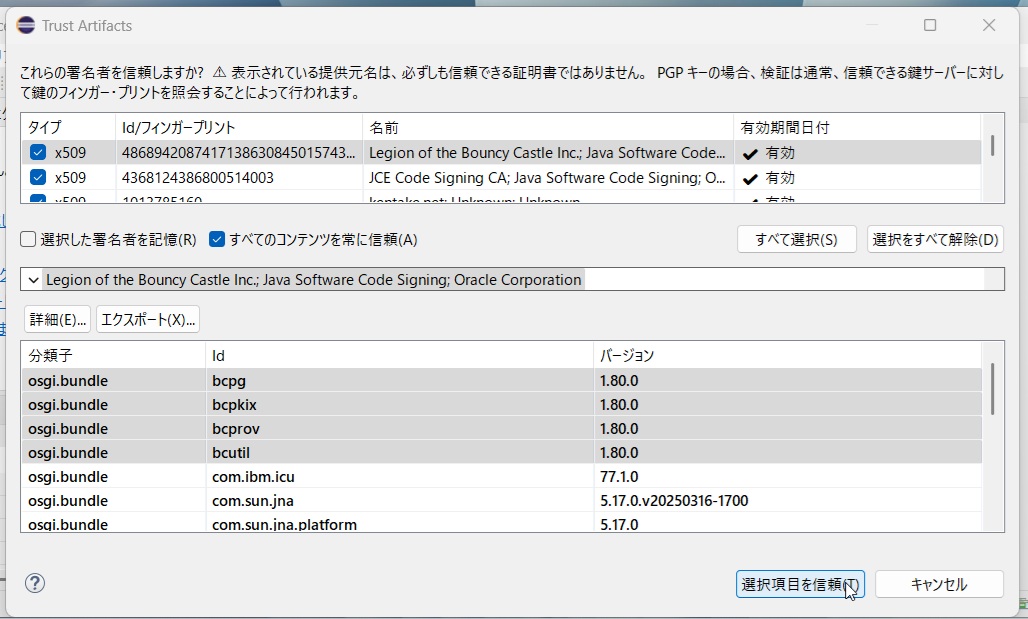Image resolution: width=1028 pixels, height=619 pixels.
Task: Enable 選択した署名者を記憶 checkbox
Action: 29,239
